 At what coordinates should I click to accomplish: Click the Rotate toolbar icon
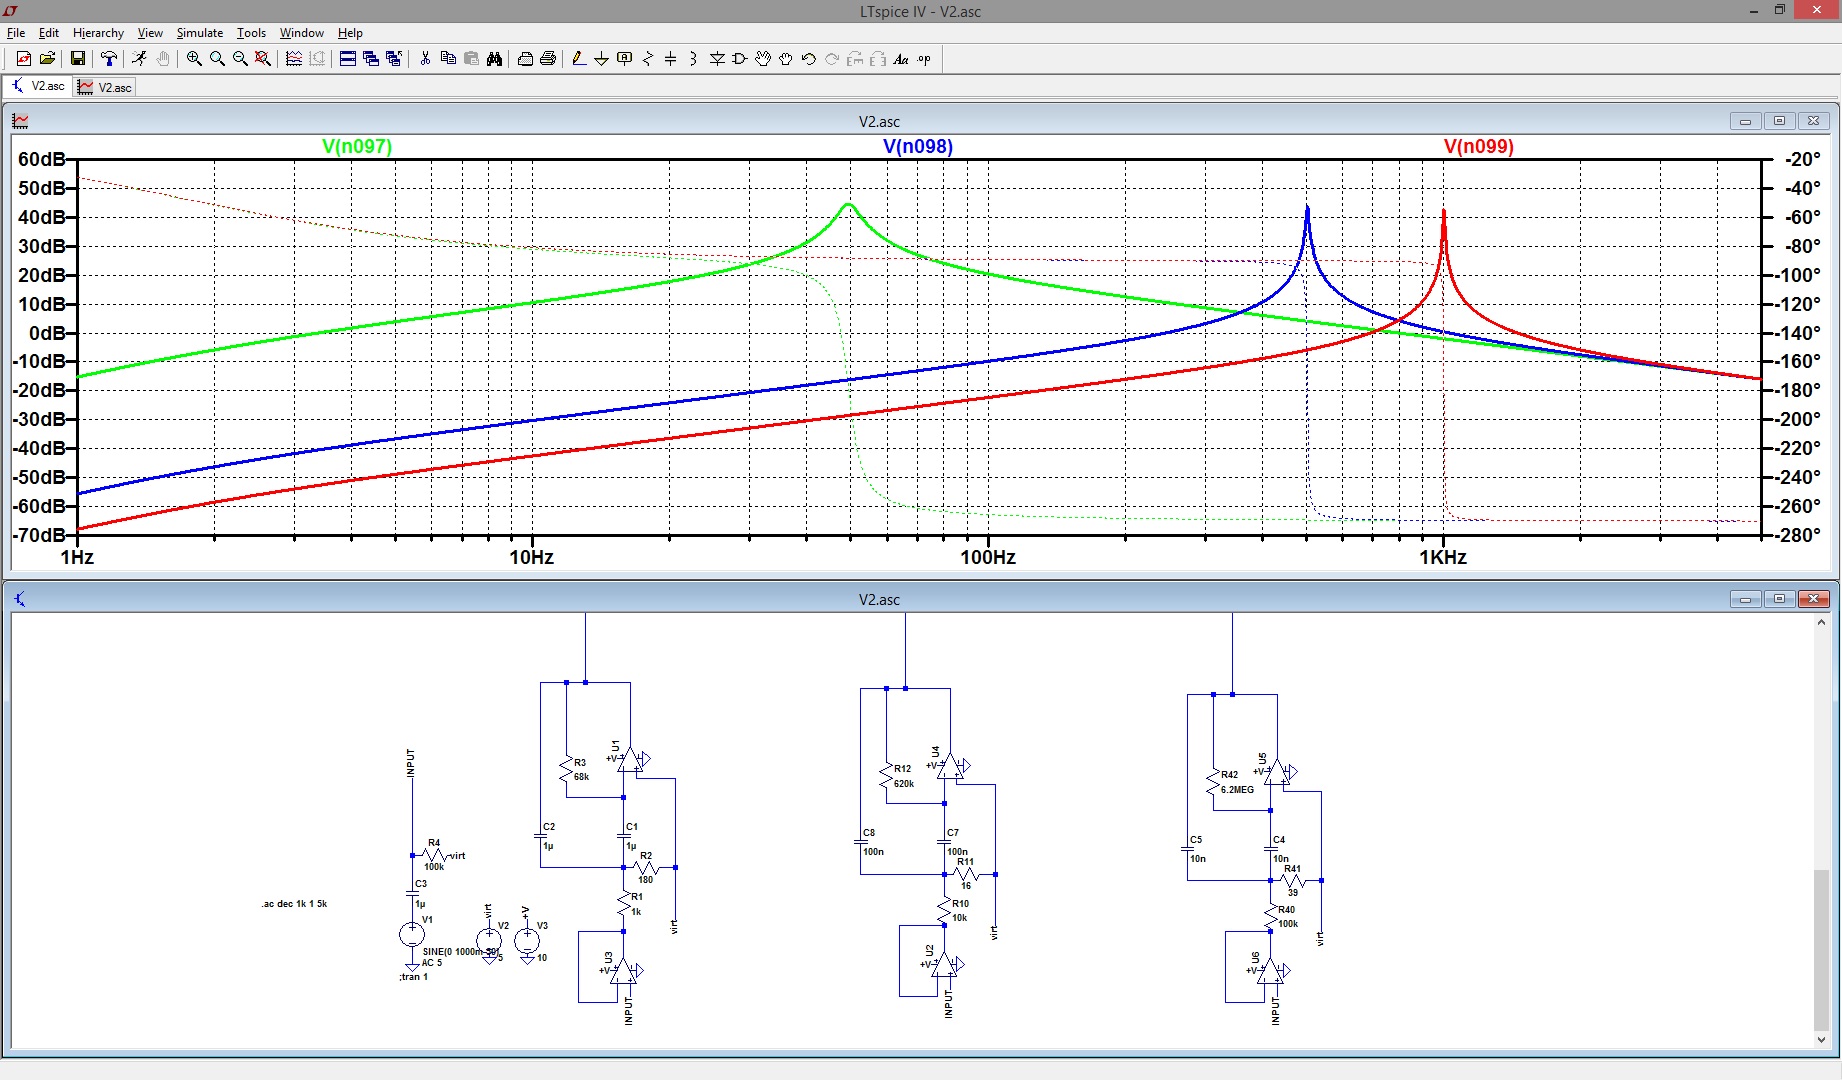tap(855, 59)
